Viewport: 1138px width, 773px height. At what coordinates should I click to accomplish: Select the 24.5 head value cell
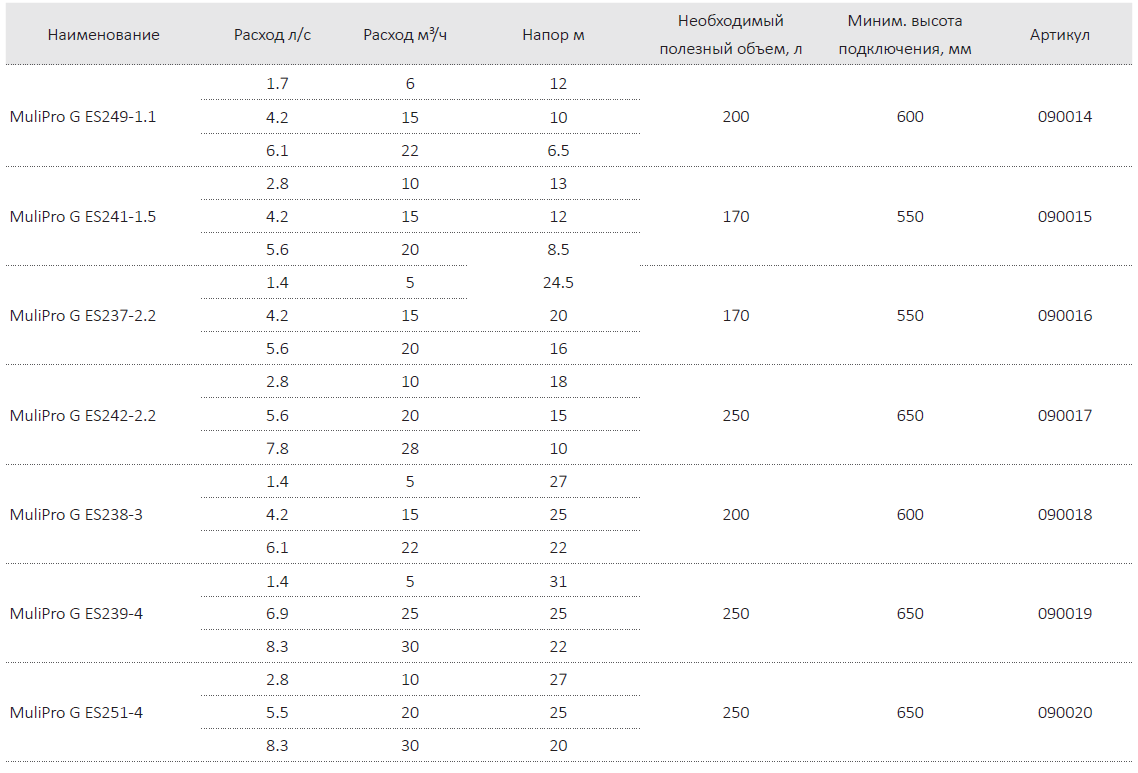[558, 282]
